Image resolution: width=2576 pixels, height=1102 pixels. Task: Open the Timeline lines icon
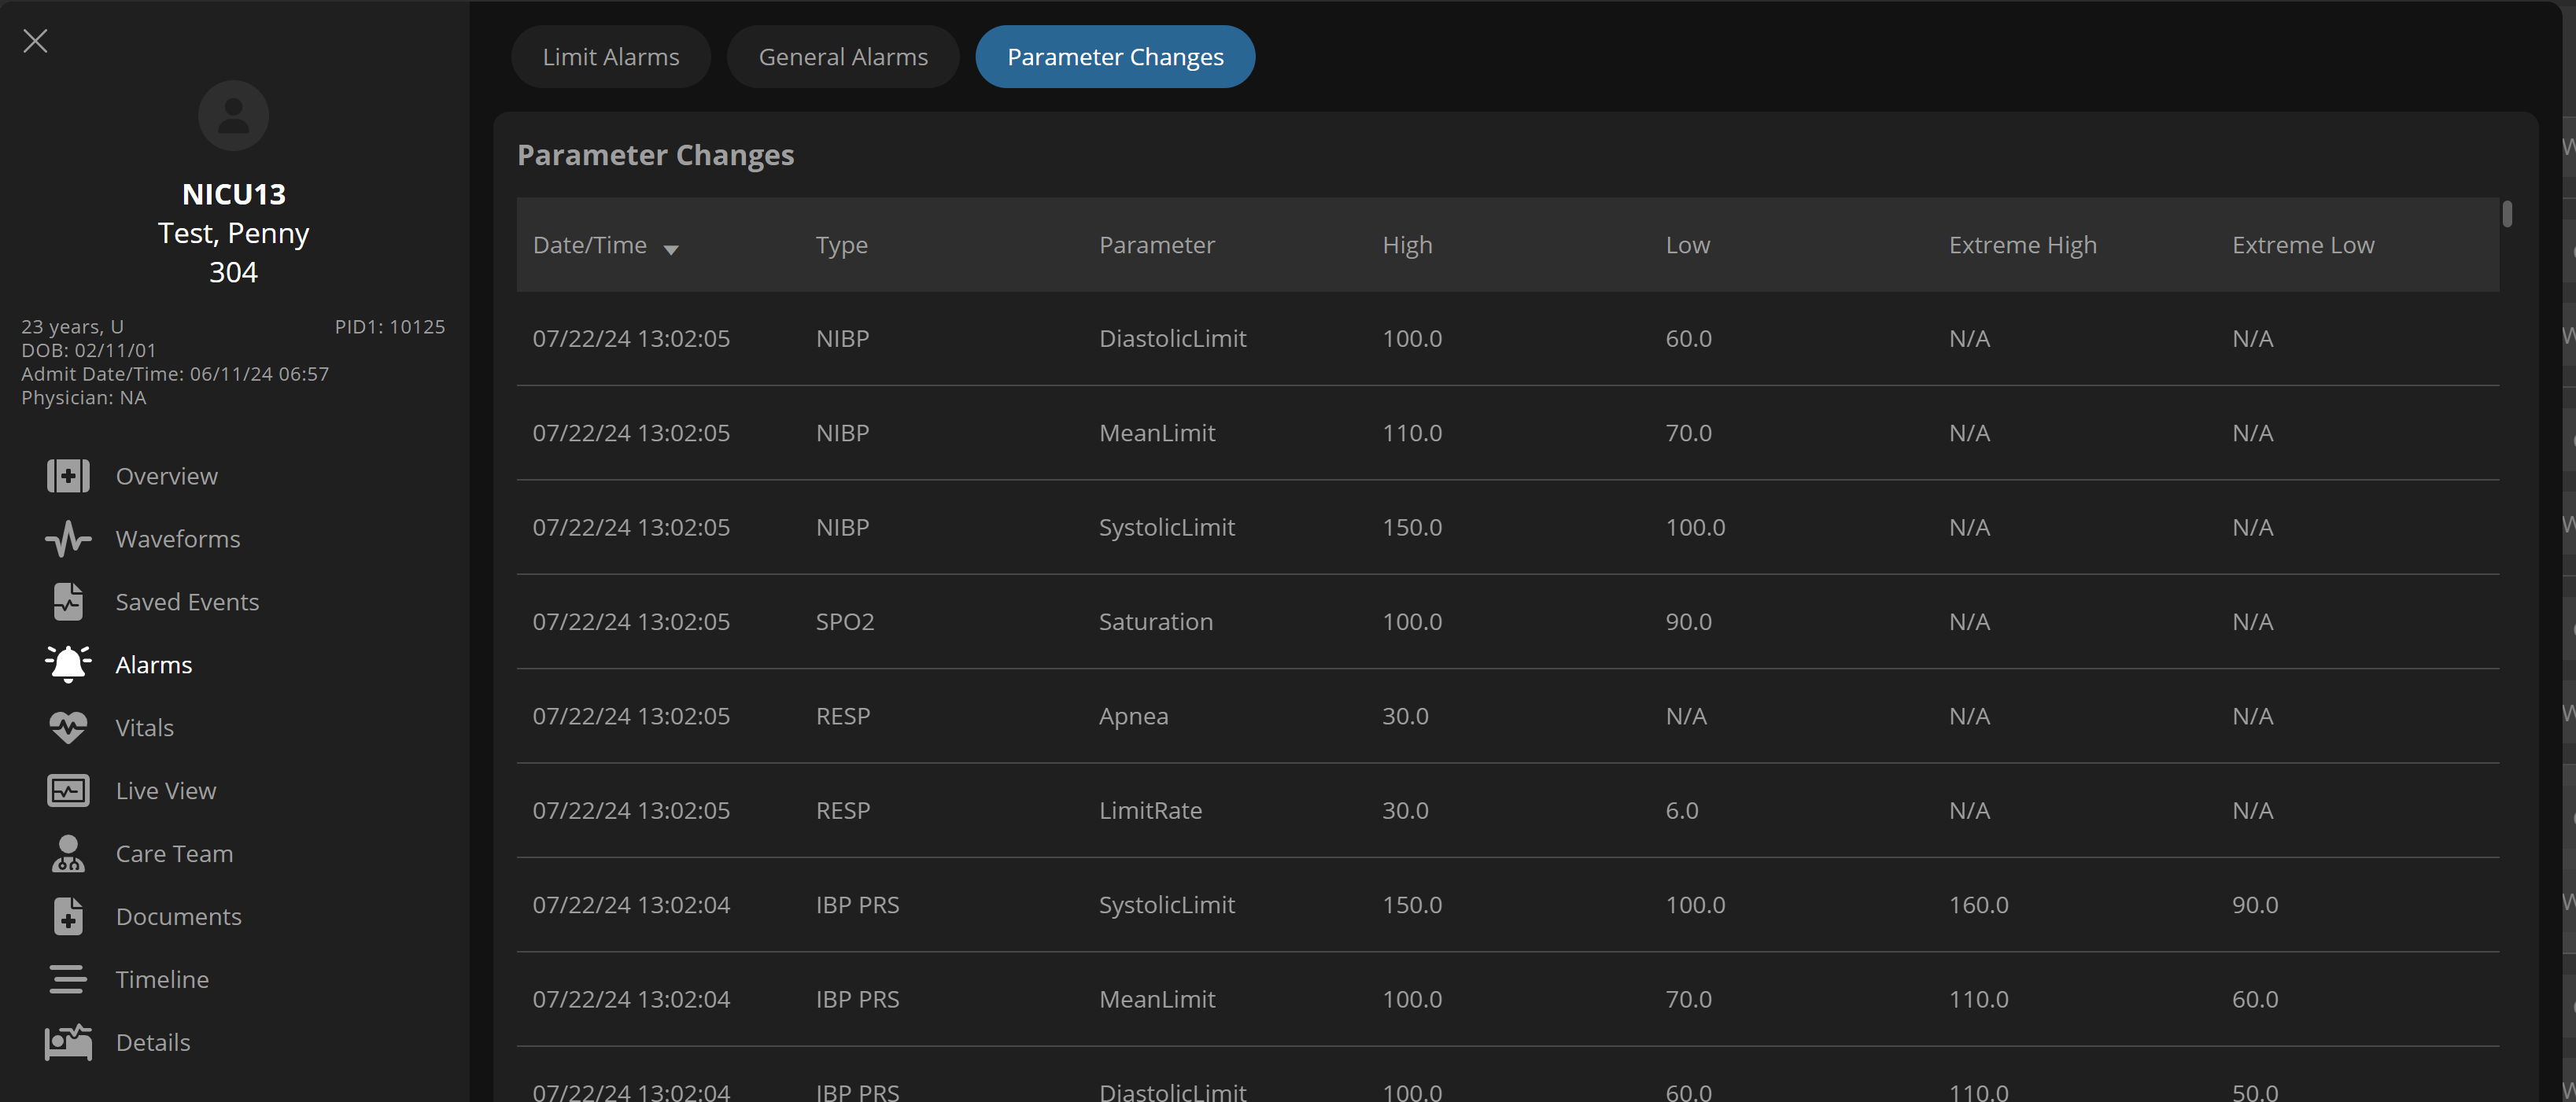tap(68, 980)
